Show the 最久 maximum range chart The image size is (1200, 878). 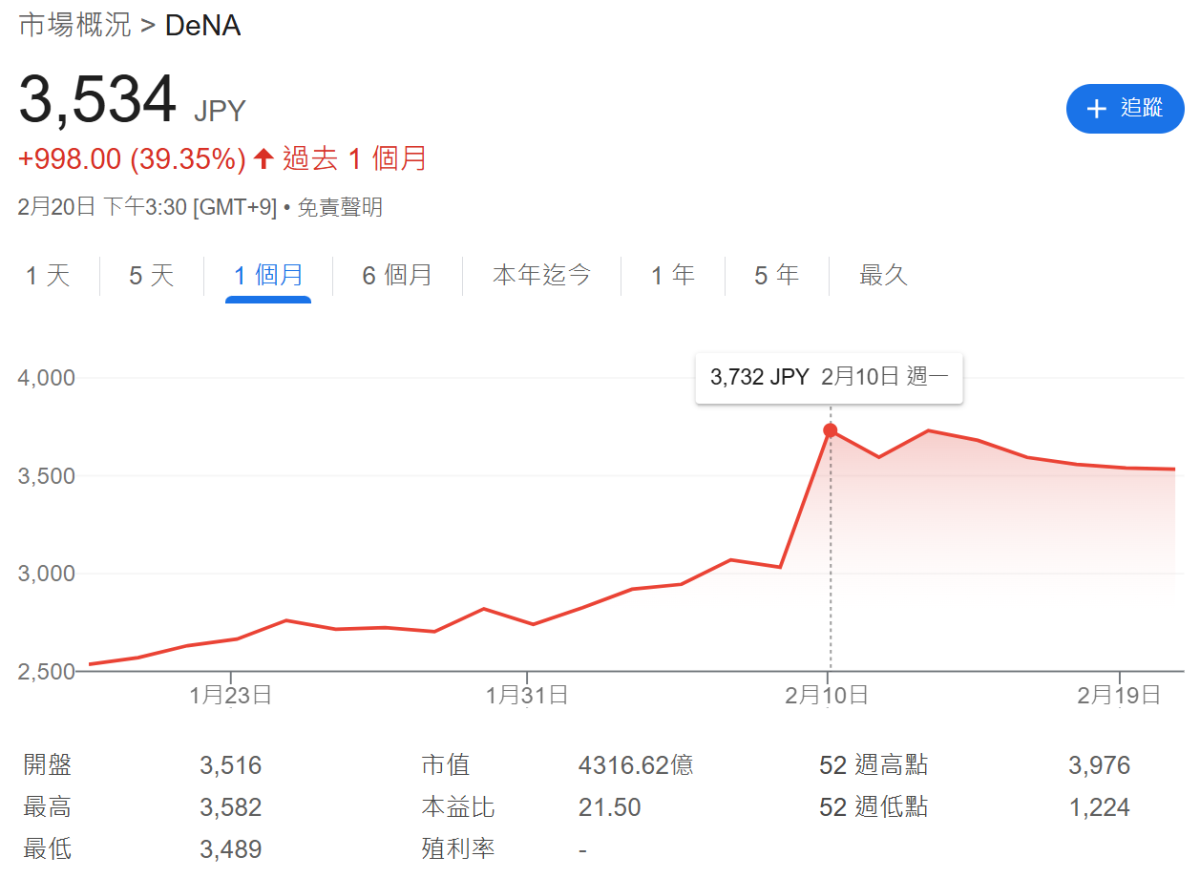(883, 275)
